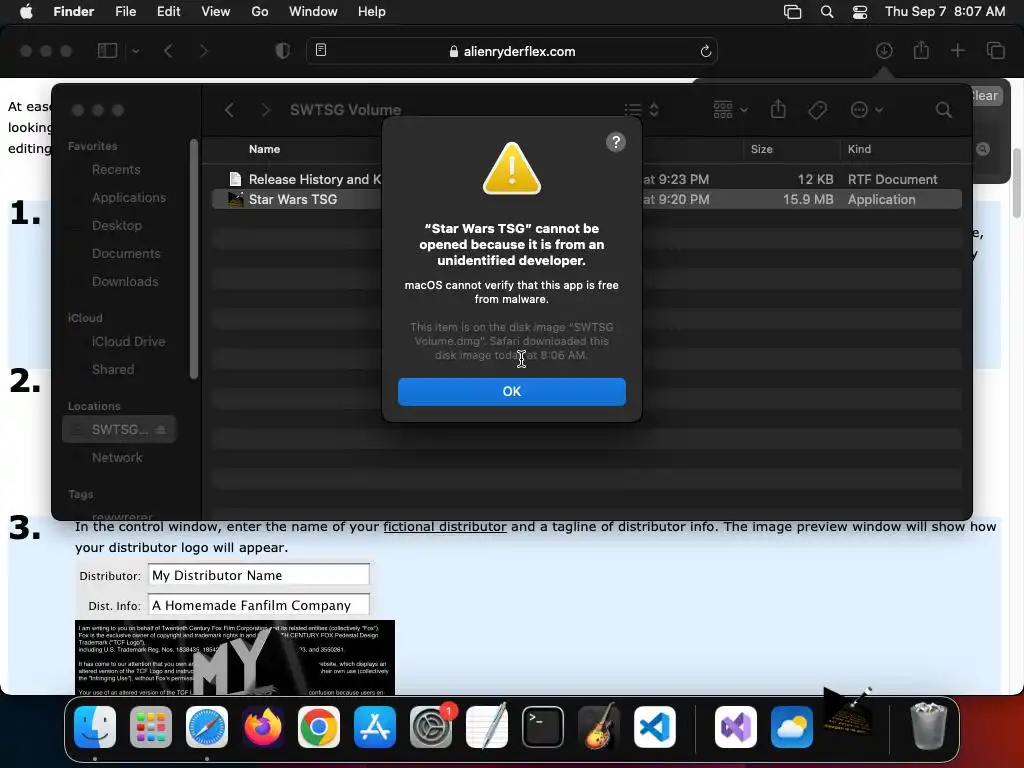Open Google Chrome from the Dock
Screen dimensions: 1024x768
tap(319, 727)
